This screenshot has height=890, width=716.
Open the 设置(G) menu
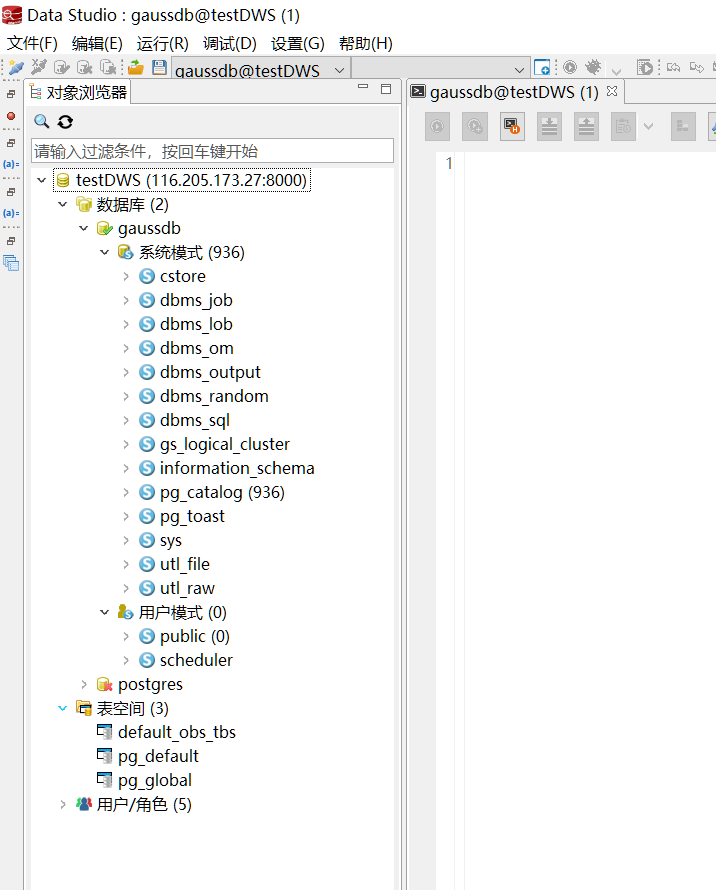pos(298,44)
